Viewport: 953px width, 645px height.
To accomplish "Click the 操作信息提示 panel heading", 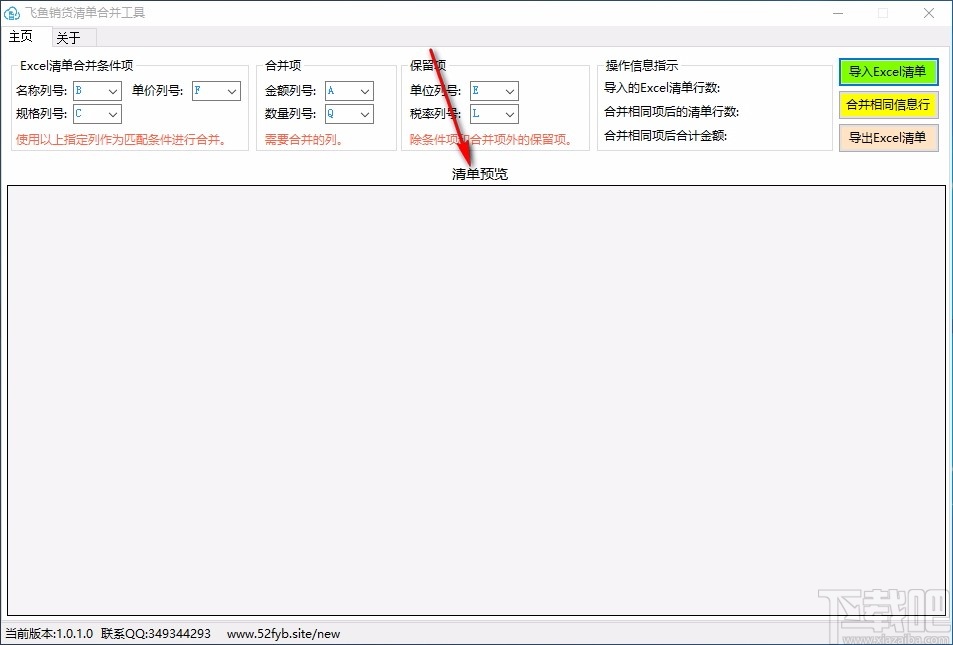I will (x=640, y=64).
